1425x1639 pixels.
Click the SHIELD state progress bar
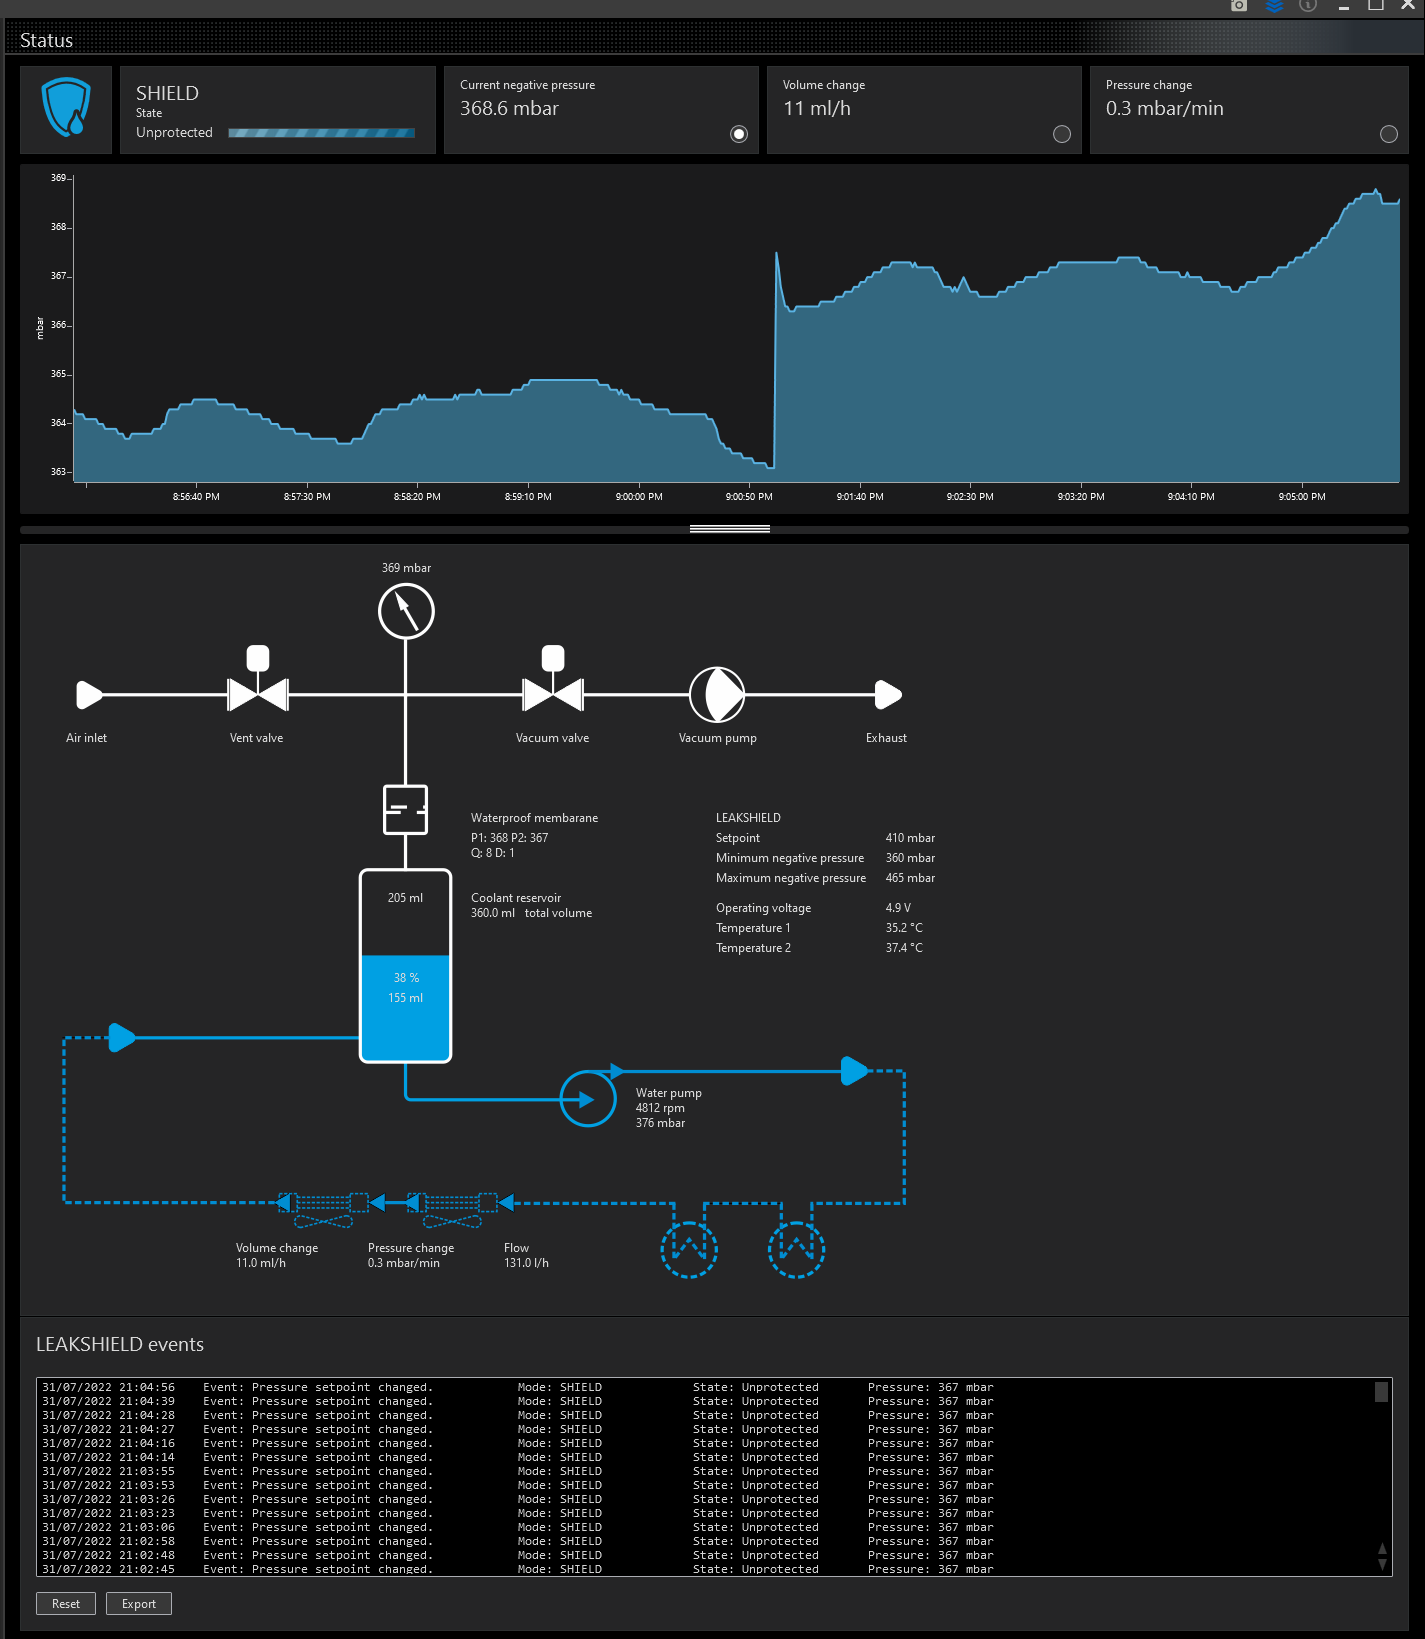point(321,133)
